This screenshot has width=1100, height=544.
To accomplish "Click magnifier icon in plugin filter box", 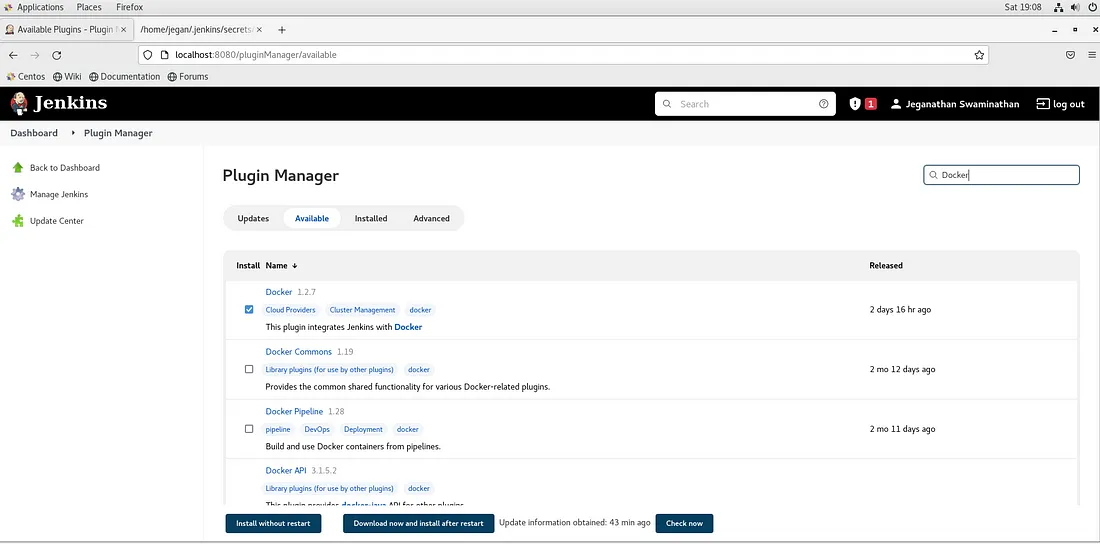I will pos(933,175).
